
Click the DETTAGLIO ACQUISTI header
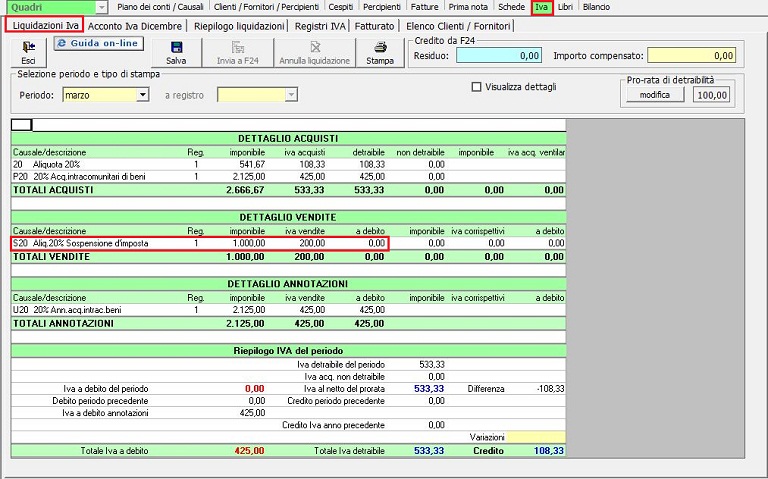288,139
